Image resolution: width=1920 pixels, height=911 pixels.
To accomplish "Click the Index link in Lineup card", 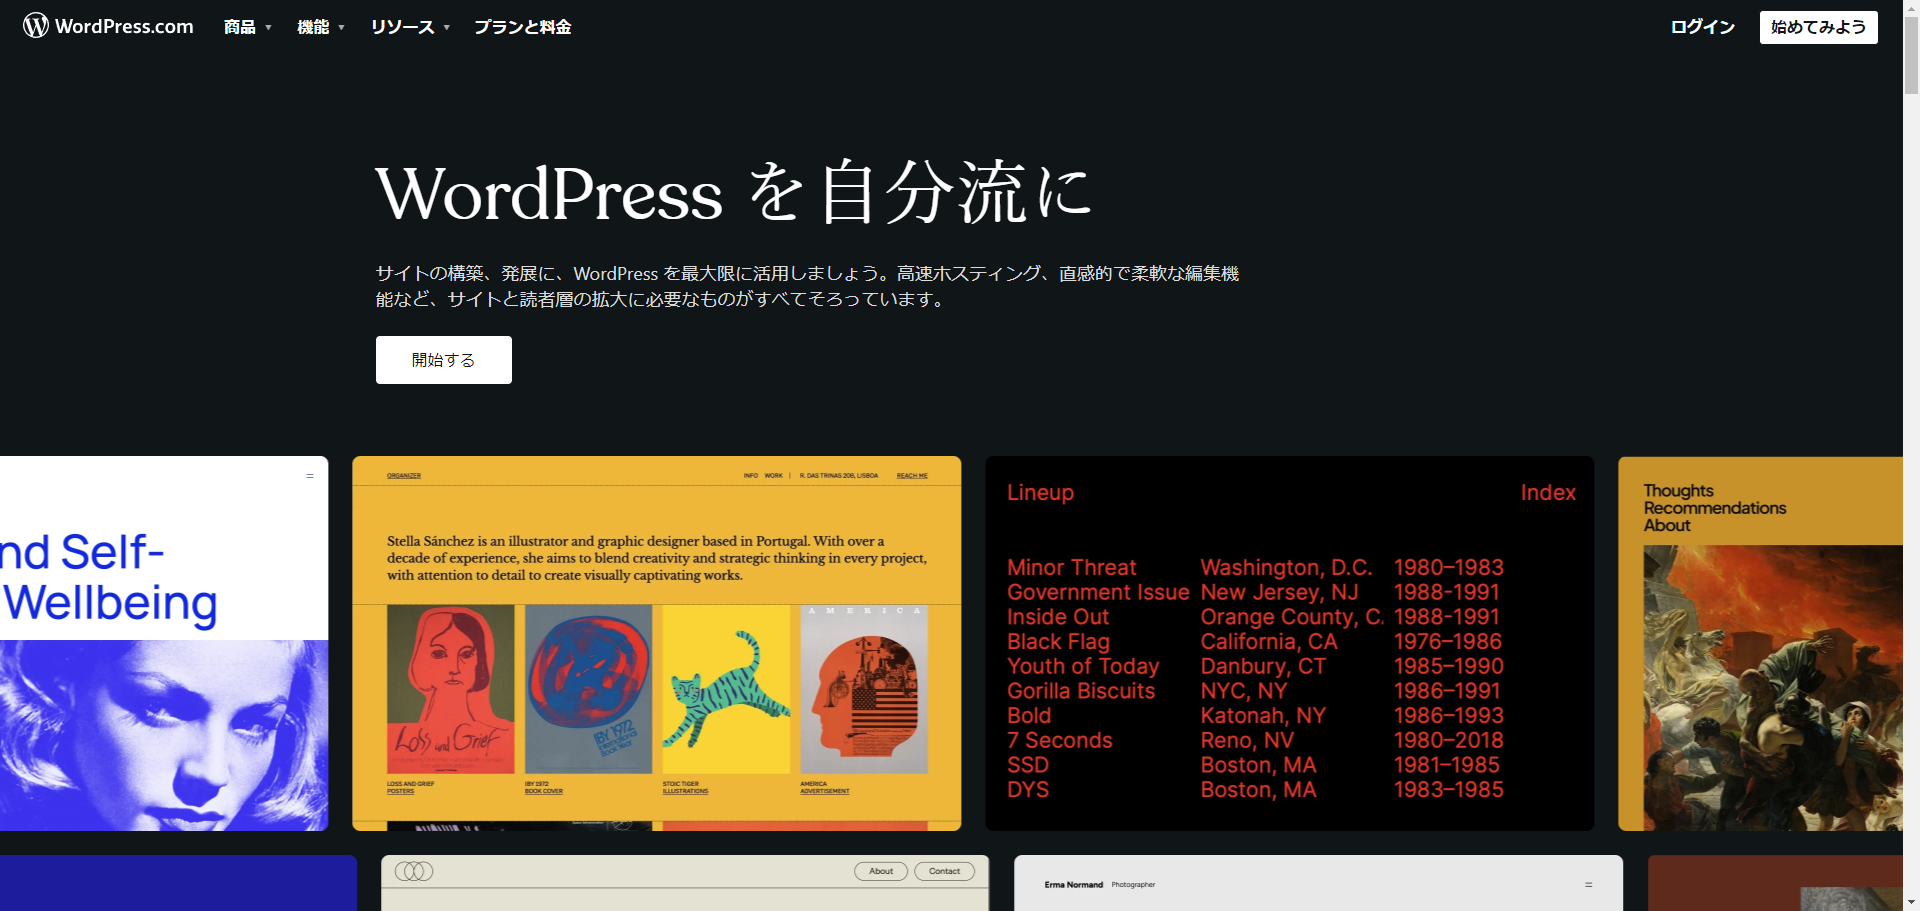I will 1548,492.
